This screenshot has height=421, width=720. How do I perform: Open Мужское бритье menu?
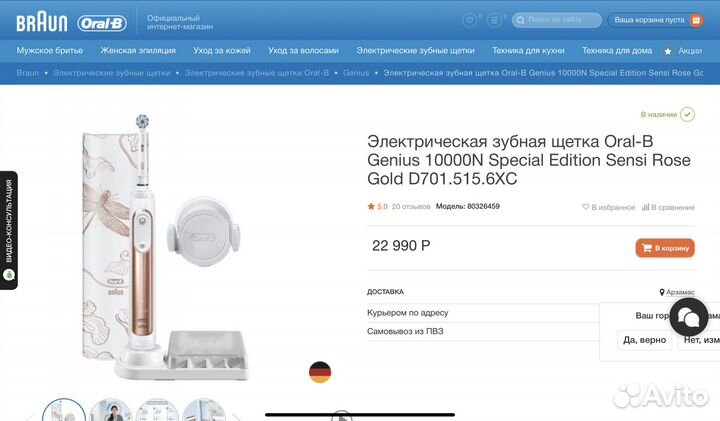pyautogui.click(x=50, y=51)
